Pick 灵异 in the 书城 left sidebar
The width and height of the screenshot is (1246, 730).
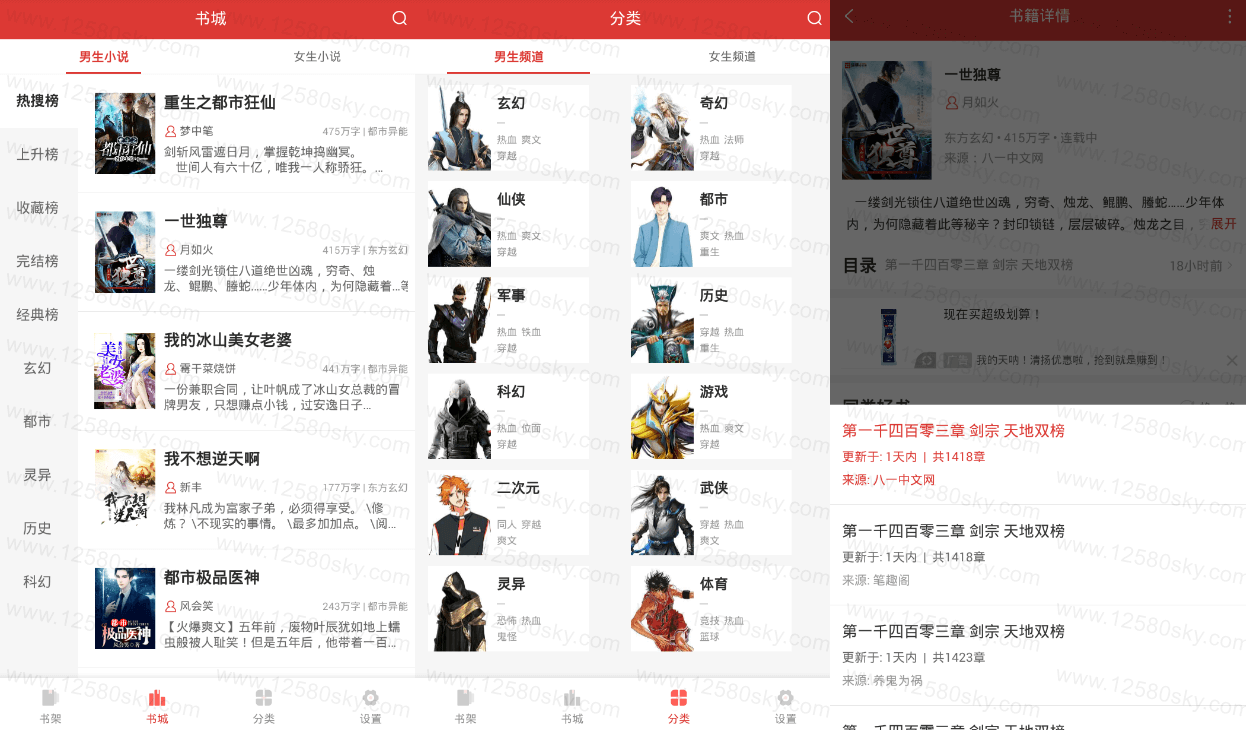click(38, 475)
